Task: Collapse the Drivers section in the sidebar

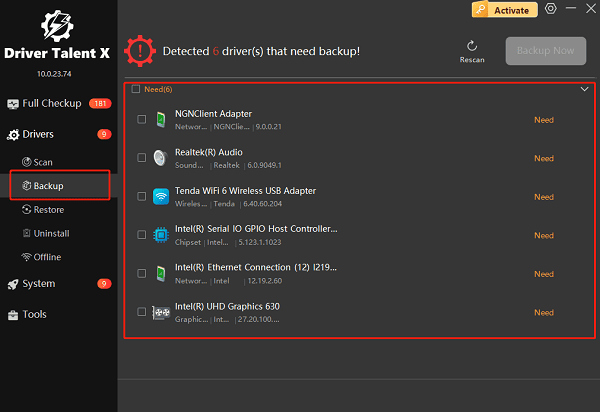Action: pos(40,134)
